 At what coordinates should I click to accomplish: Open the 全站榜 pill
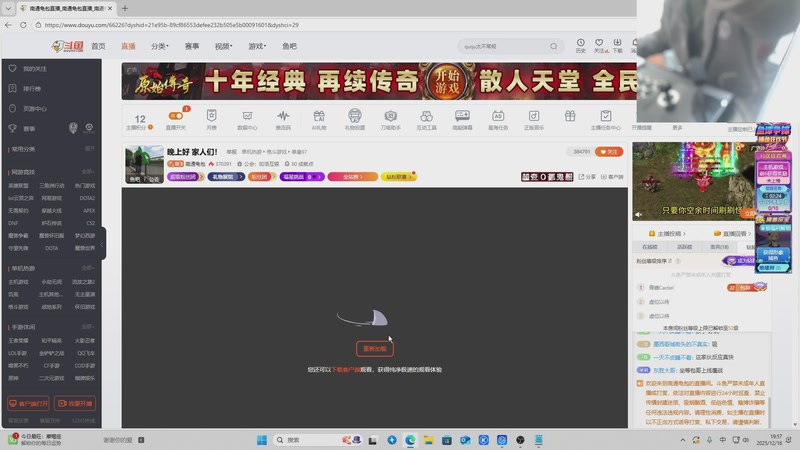coord(353,177)
